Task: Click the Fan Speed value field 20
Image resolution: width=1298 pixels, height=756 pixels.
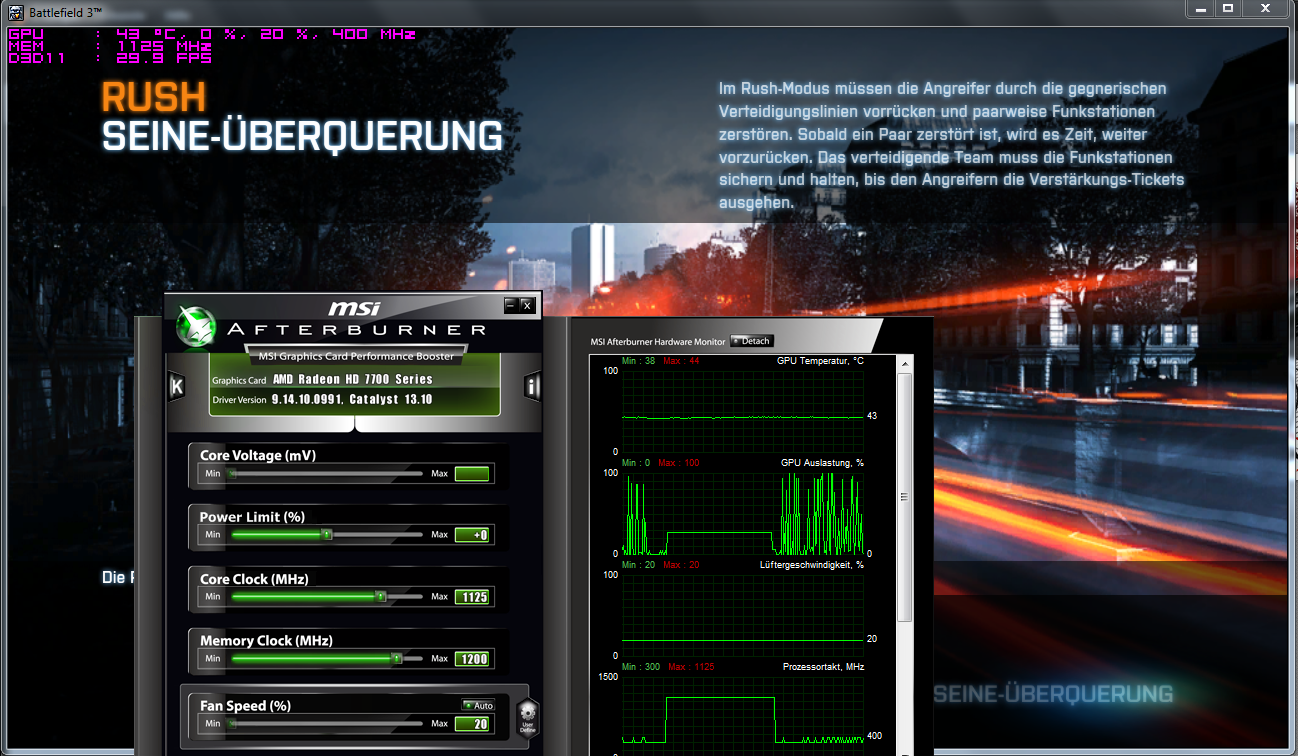Action: pyautogui.click(x=472, y=723)
